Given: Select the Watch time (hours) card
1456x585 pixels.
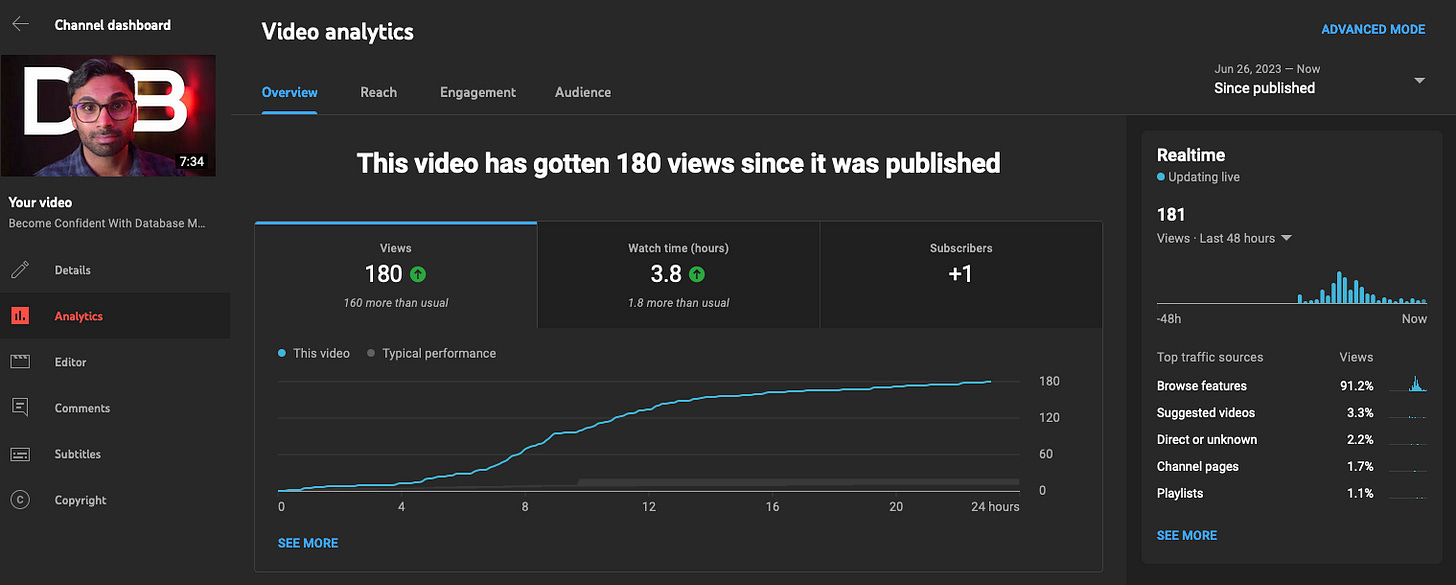Looking at the screenshot, I should coord(678,275).
